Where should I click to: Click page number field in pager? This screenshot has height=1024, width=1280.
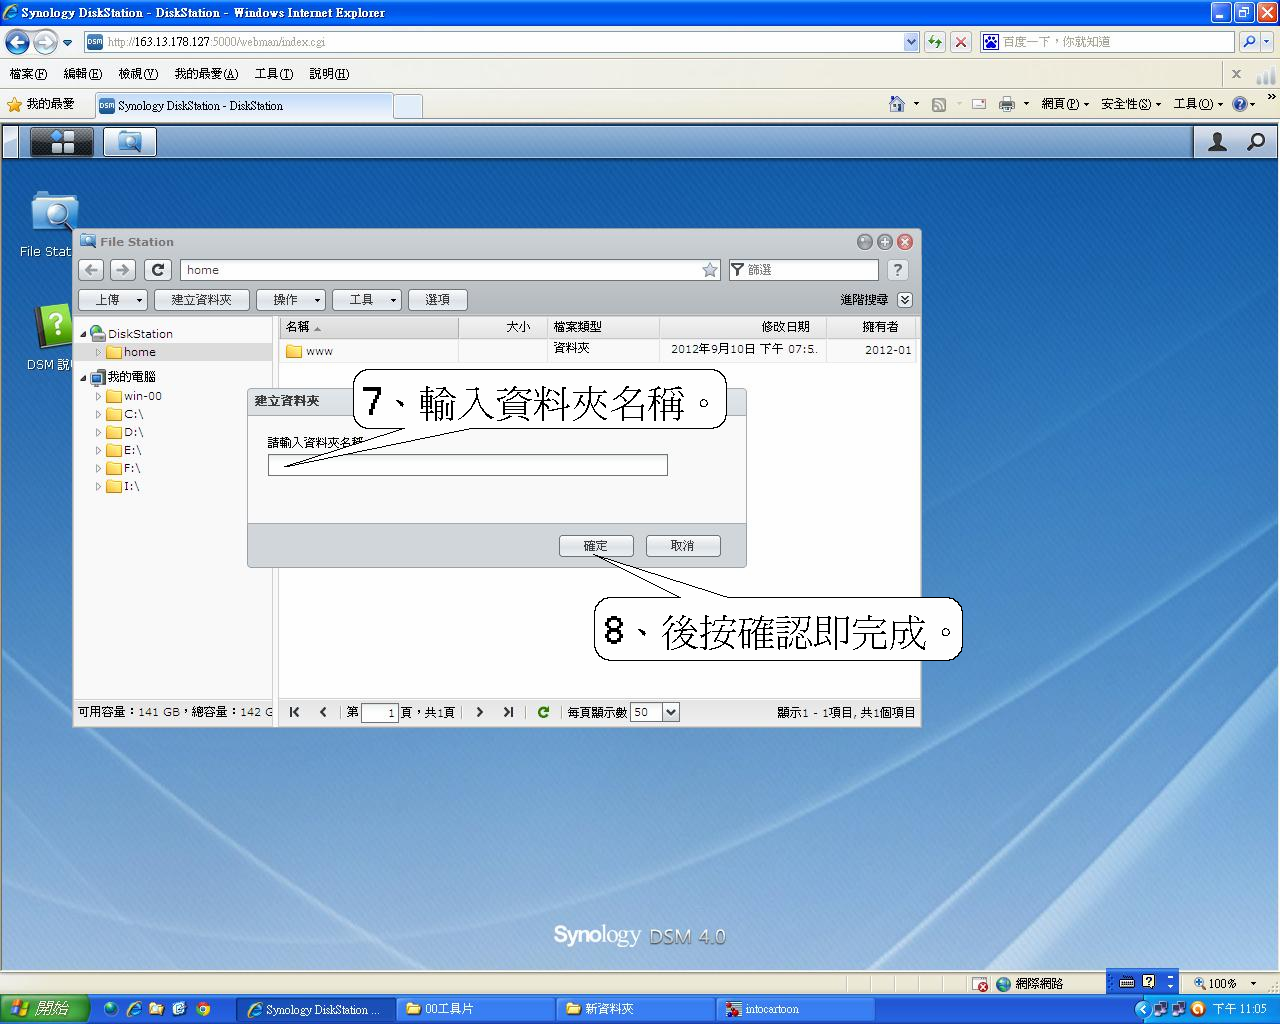click(x=380, y=713)
